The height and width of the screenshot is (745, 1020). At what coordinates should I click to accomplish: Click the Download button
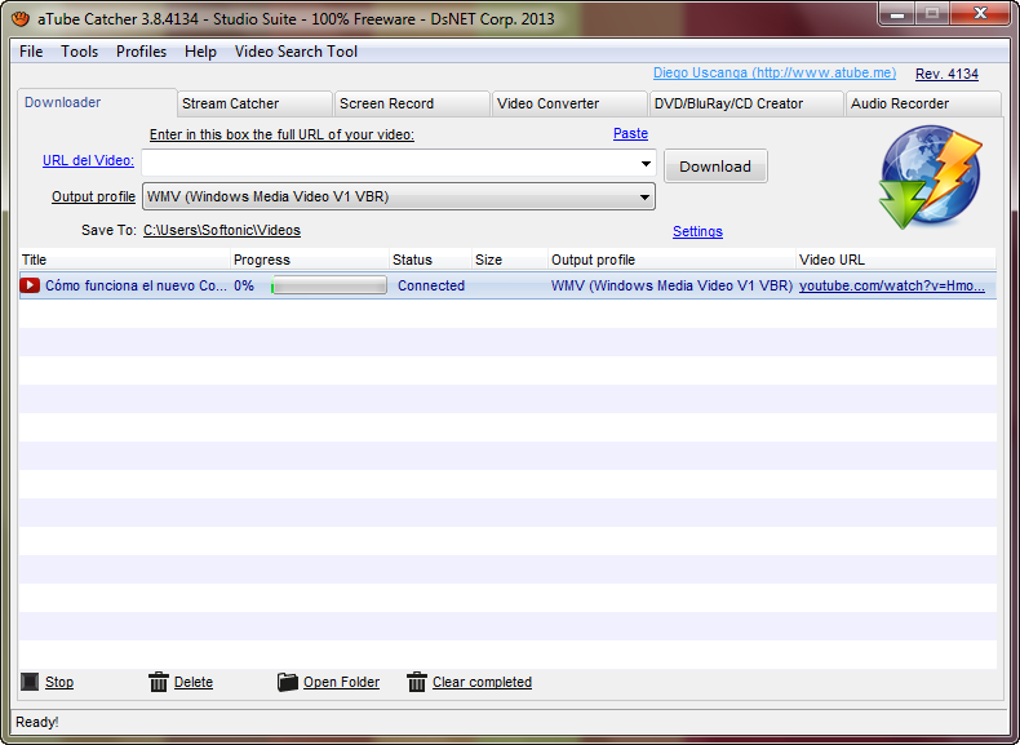tap(716, 166)
